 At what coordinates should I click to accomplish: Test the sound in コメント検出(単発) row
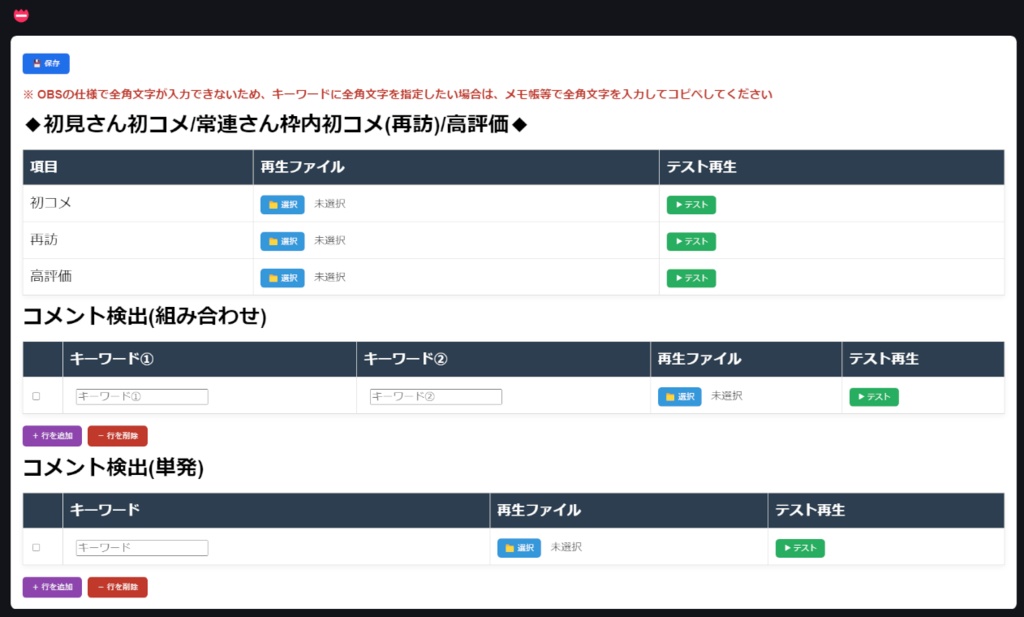pos(800,547)
